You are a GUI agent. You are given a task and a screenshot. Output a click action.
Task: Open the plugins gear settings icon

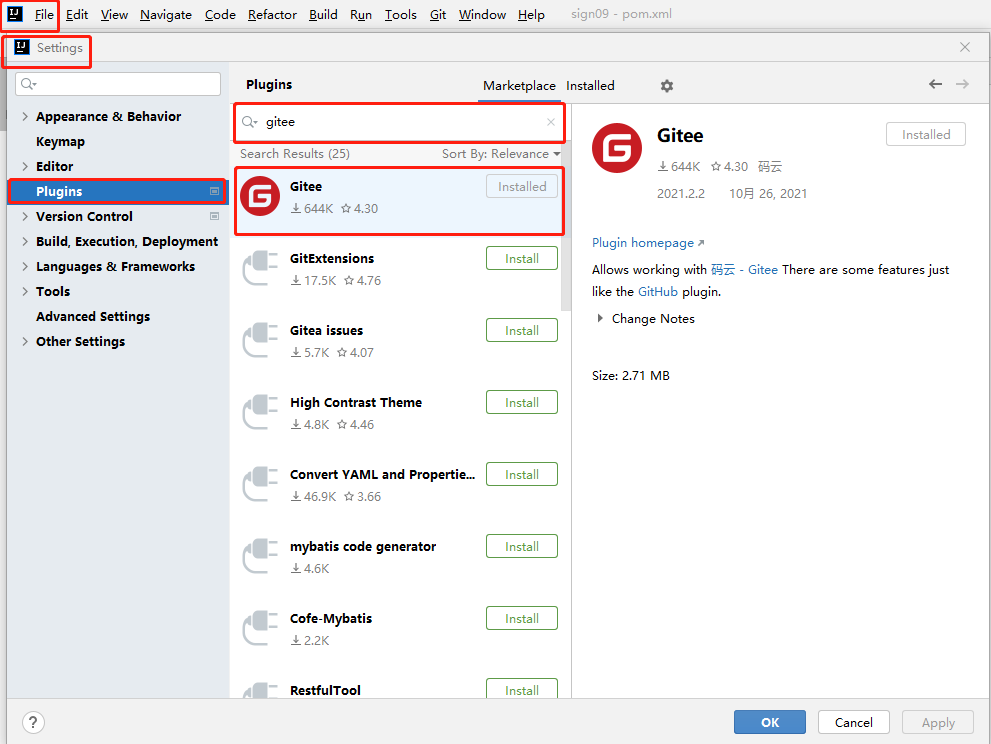667,85
